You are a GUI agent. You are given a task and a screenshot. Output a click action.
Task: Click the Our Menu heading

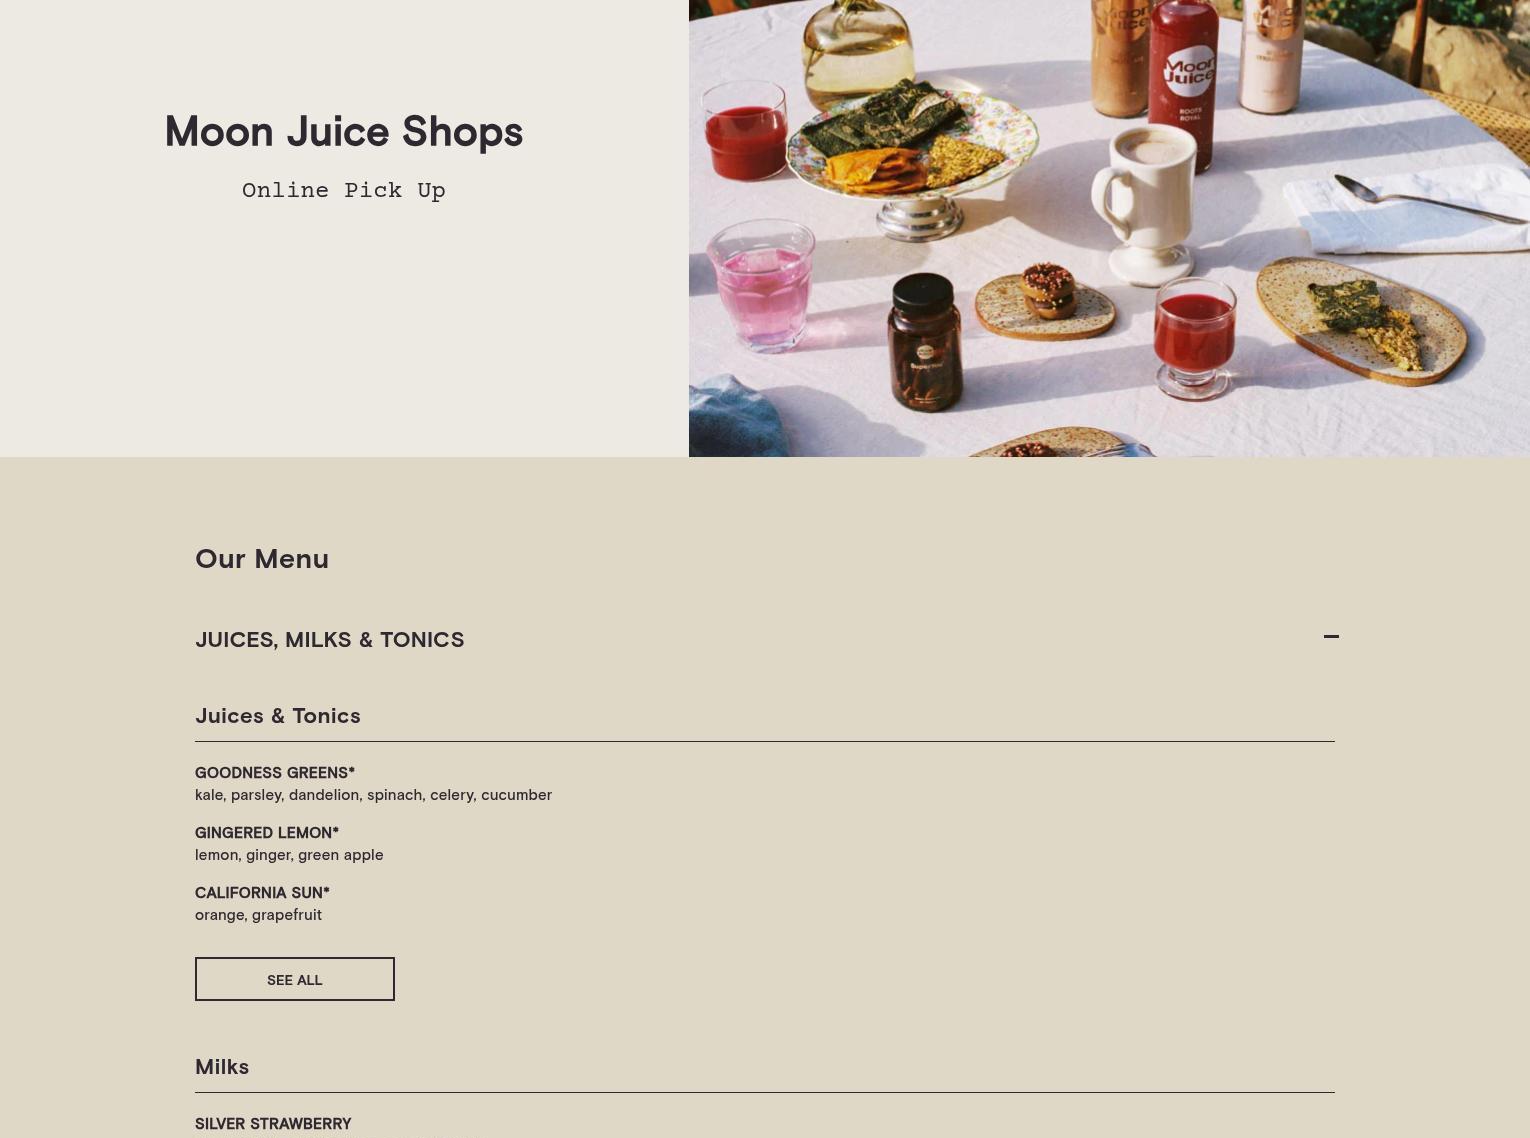pyautogui.click(x=262, y=558)
